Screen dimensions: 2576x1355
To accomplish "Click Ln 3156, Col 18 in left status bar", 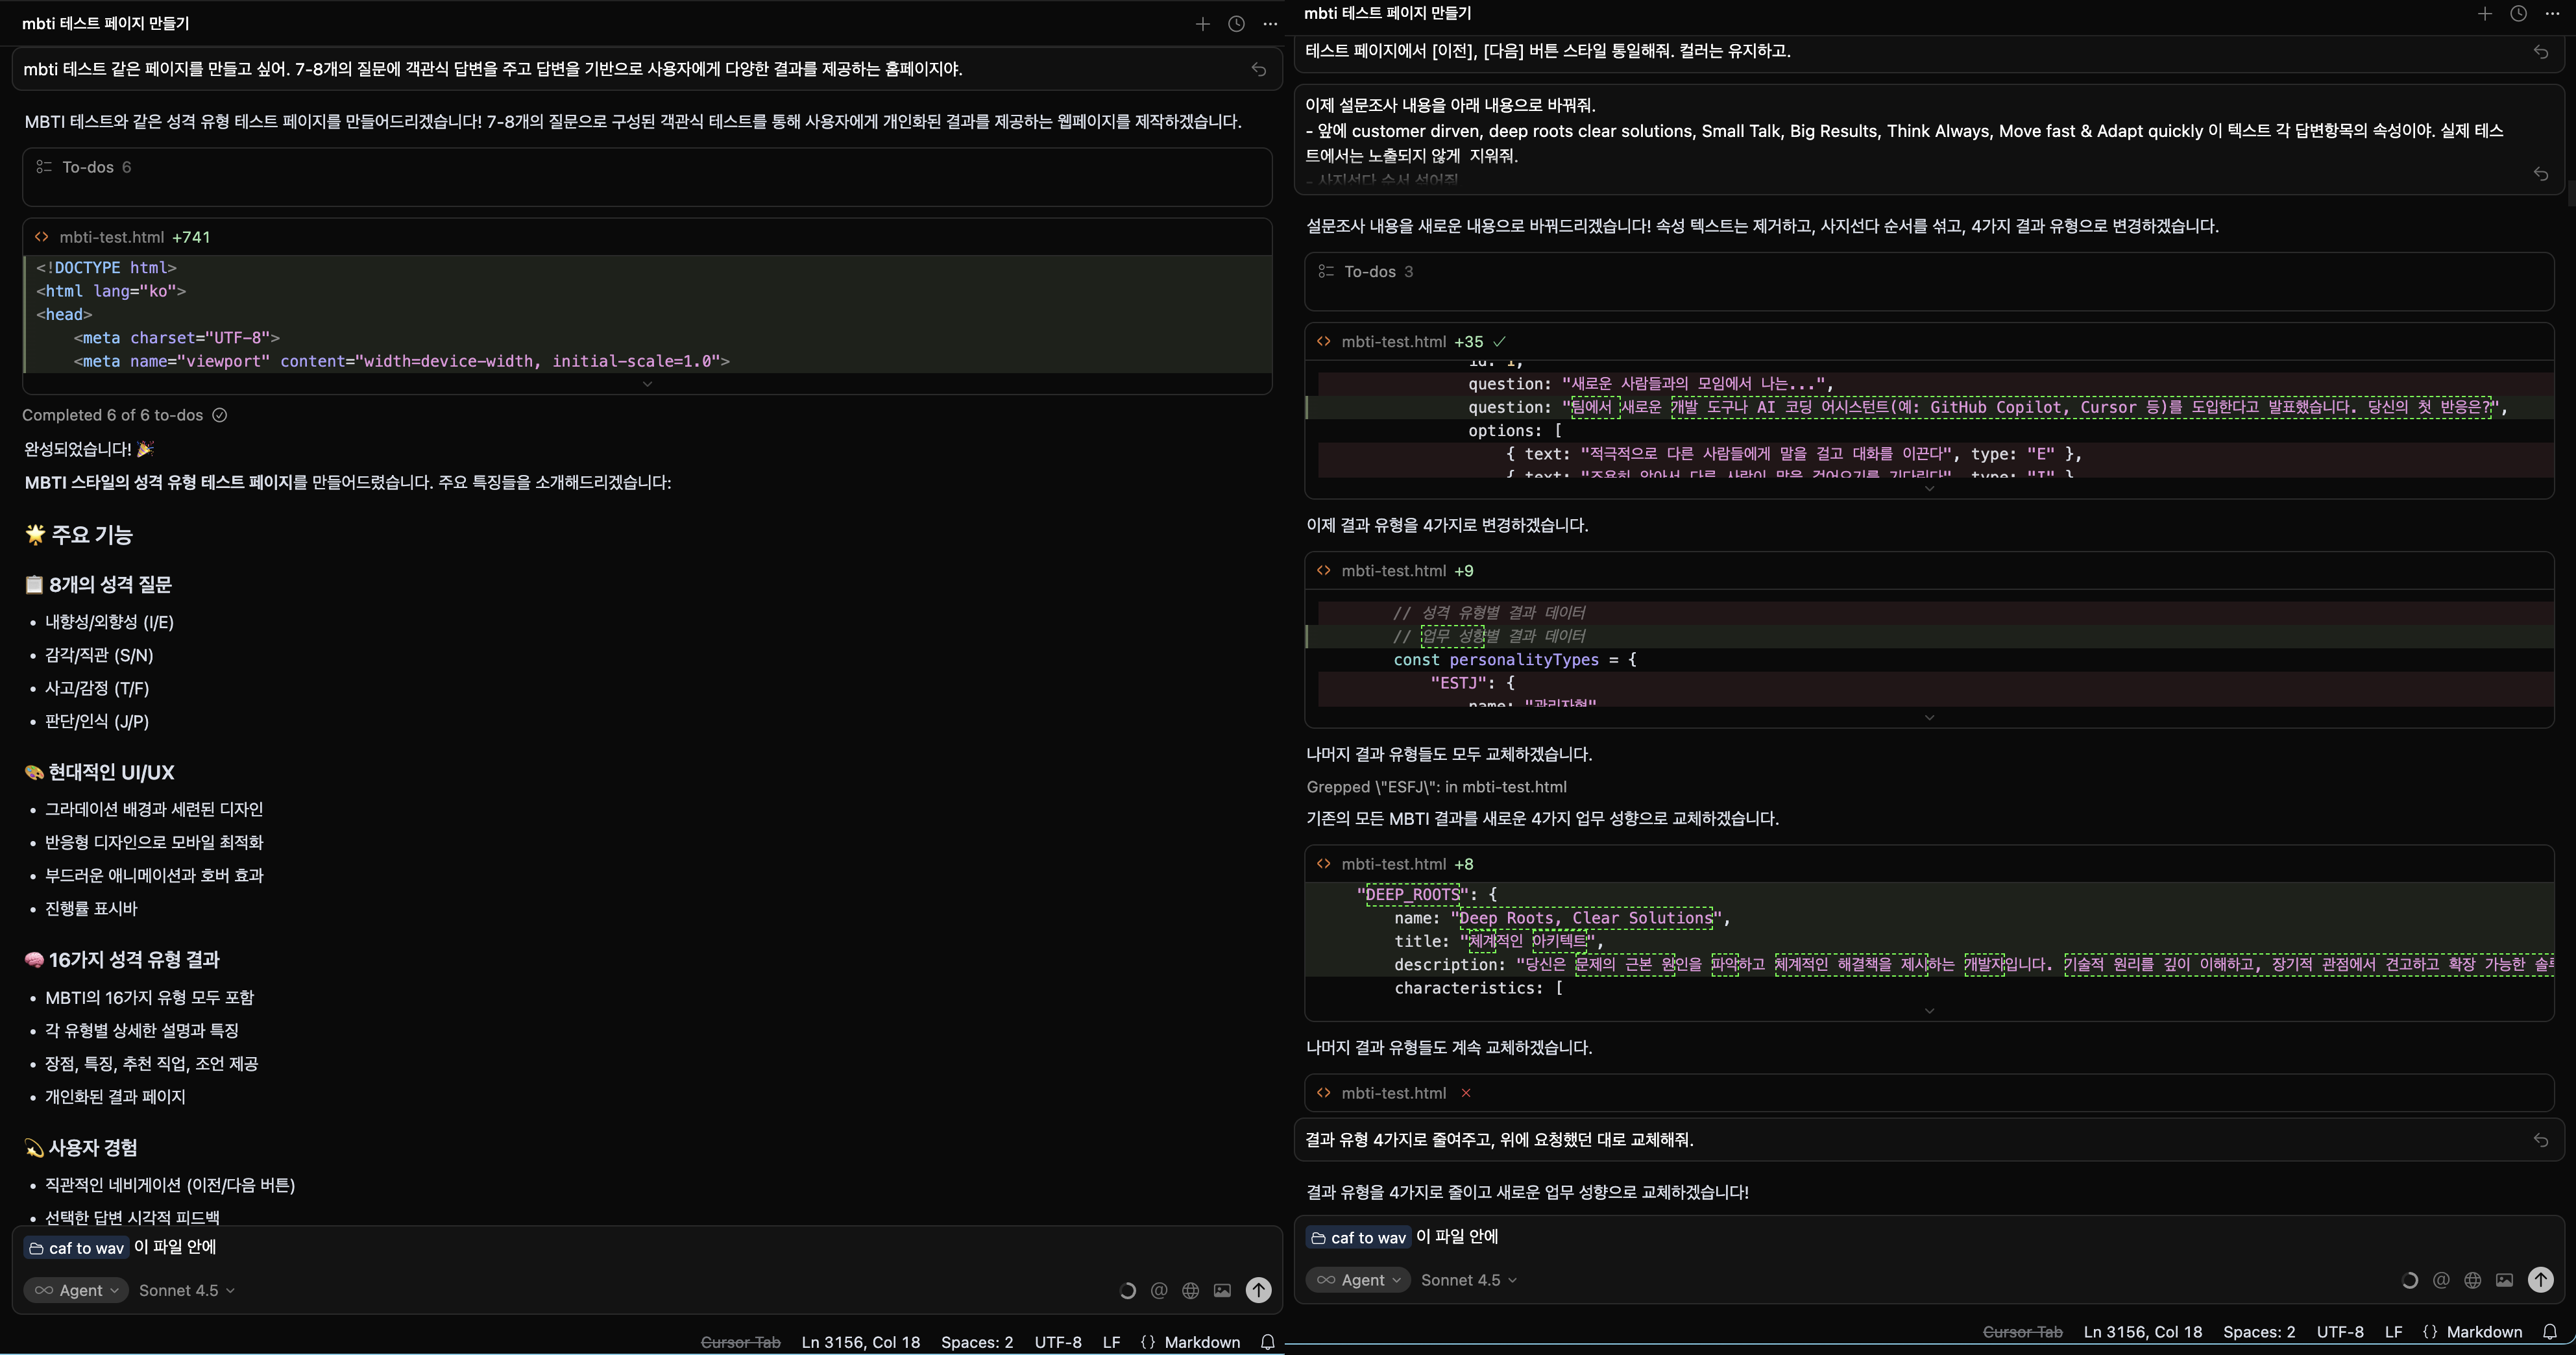I will pos(860,1342).
